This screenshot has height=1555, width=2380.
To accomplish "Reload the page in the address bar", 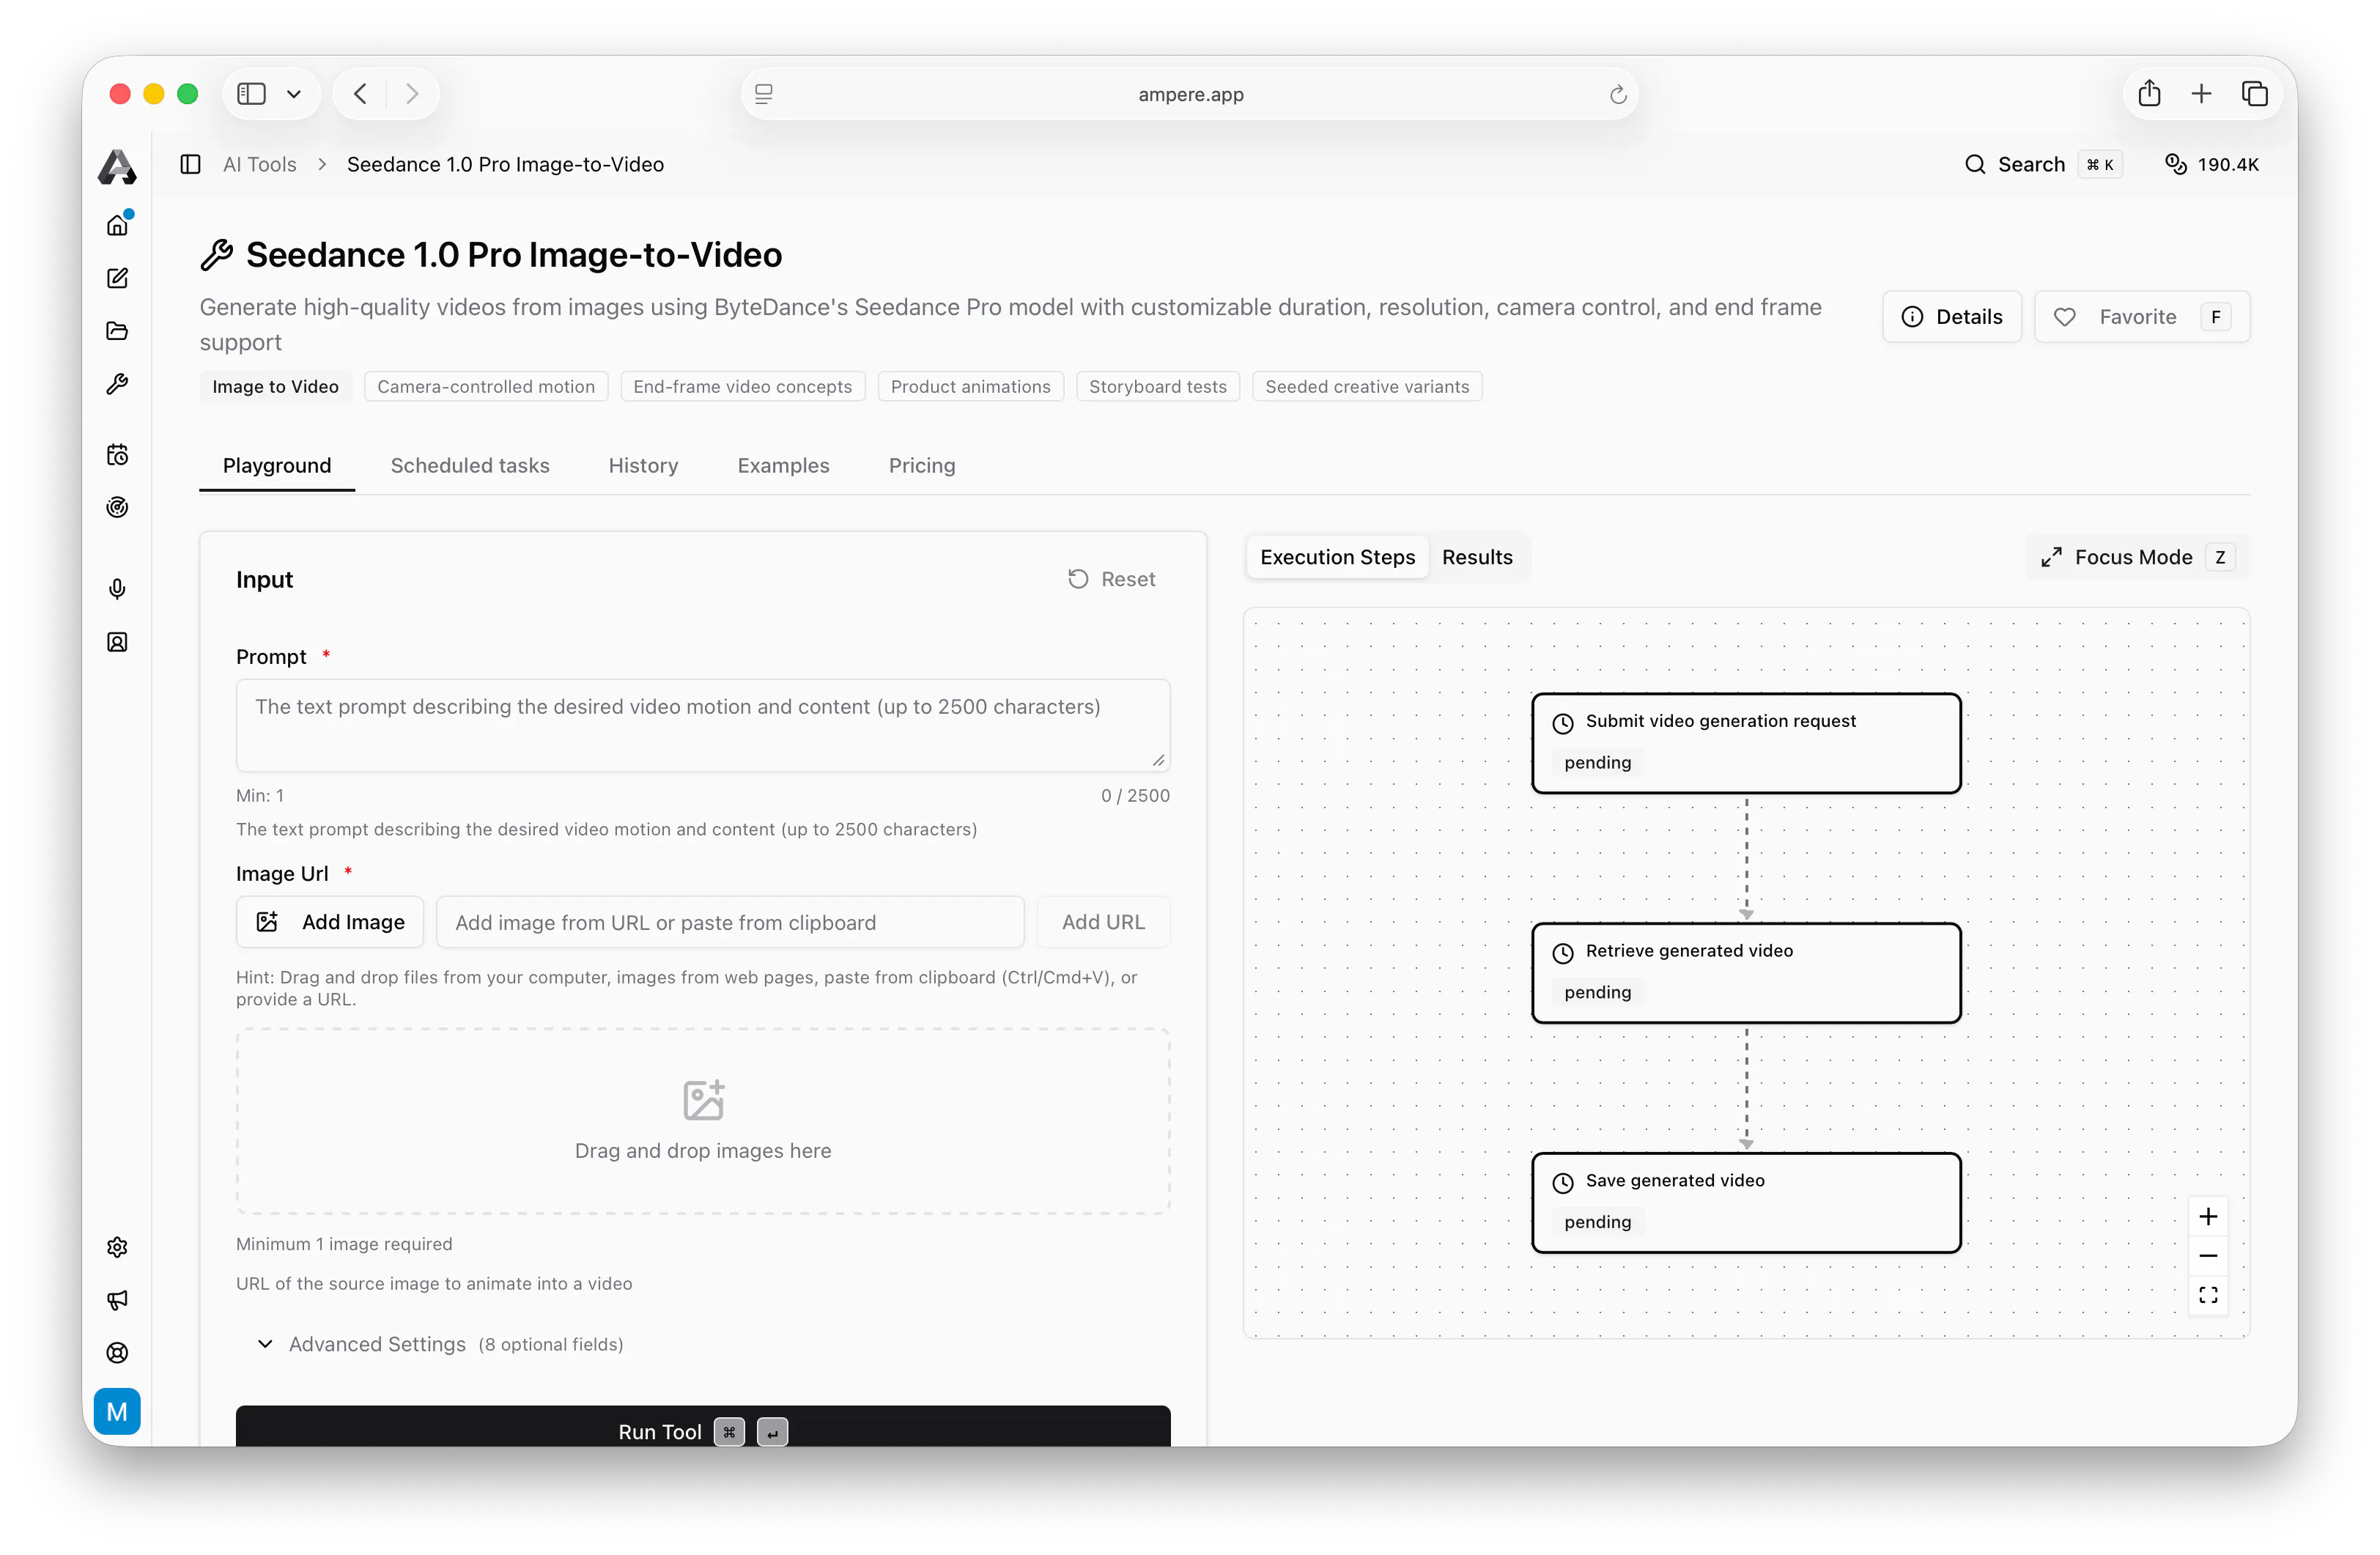I will [x=1618, y=95].
